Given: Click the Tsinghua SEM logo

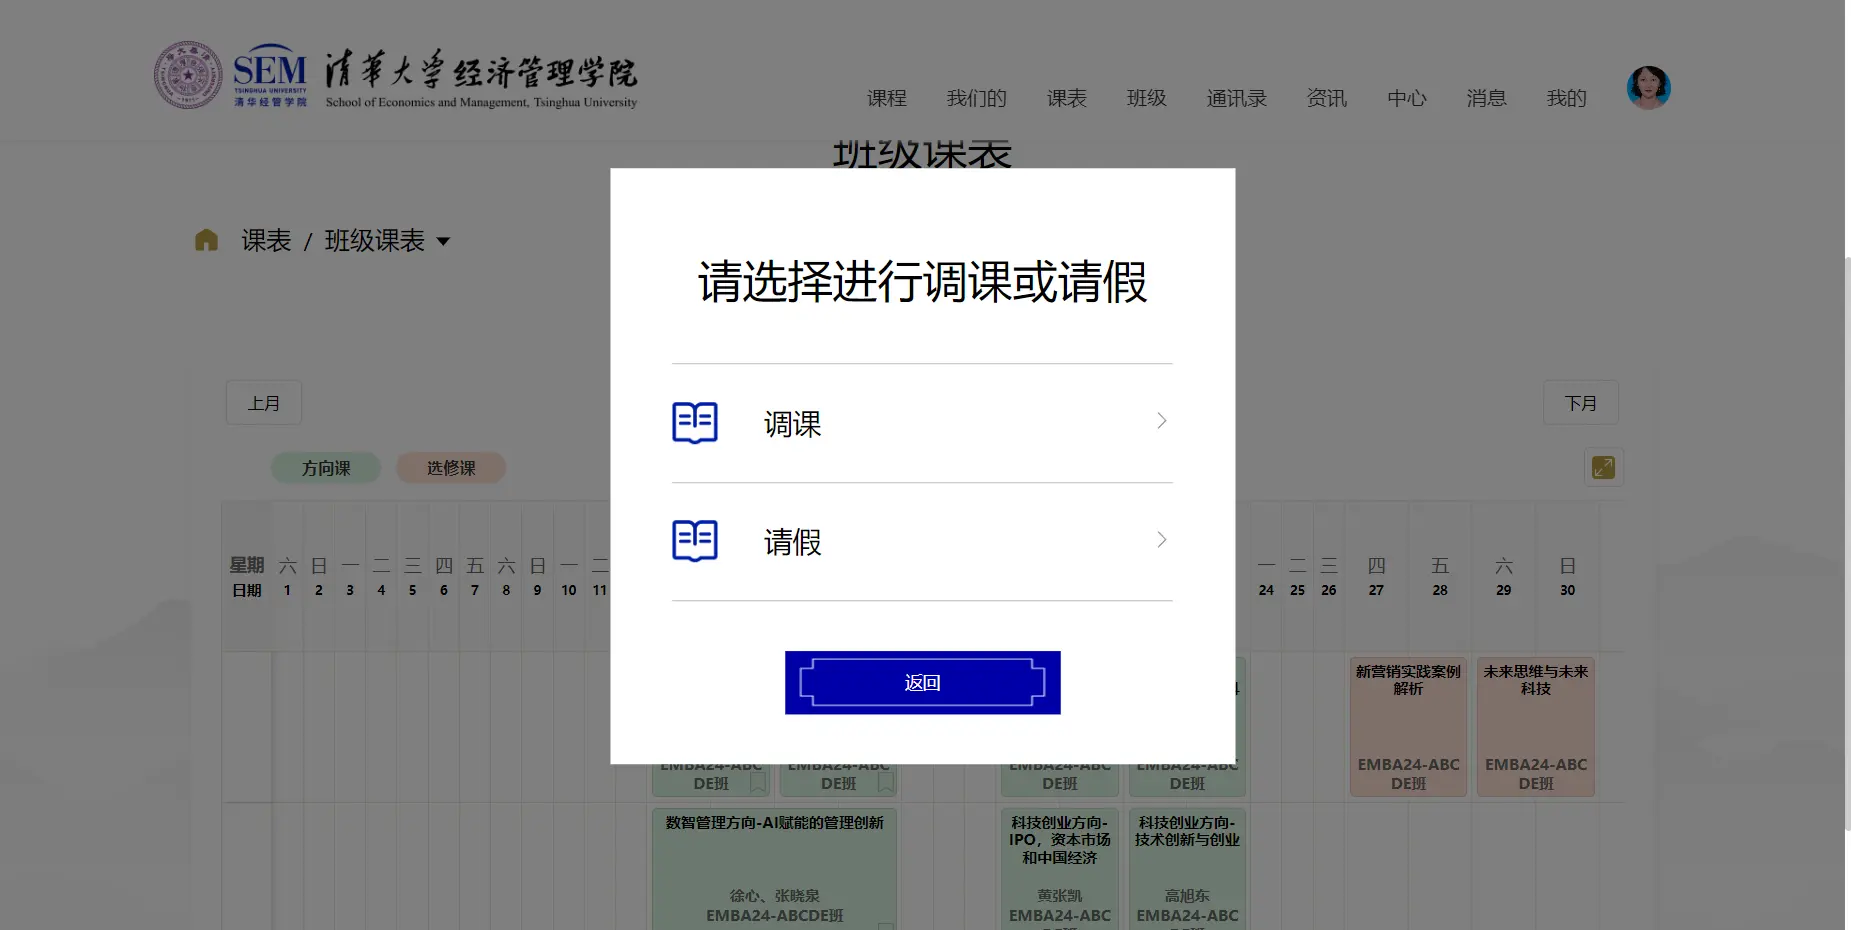Looking at the screenshot, I should pos(270,75).
